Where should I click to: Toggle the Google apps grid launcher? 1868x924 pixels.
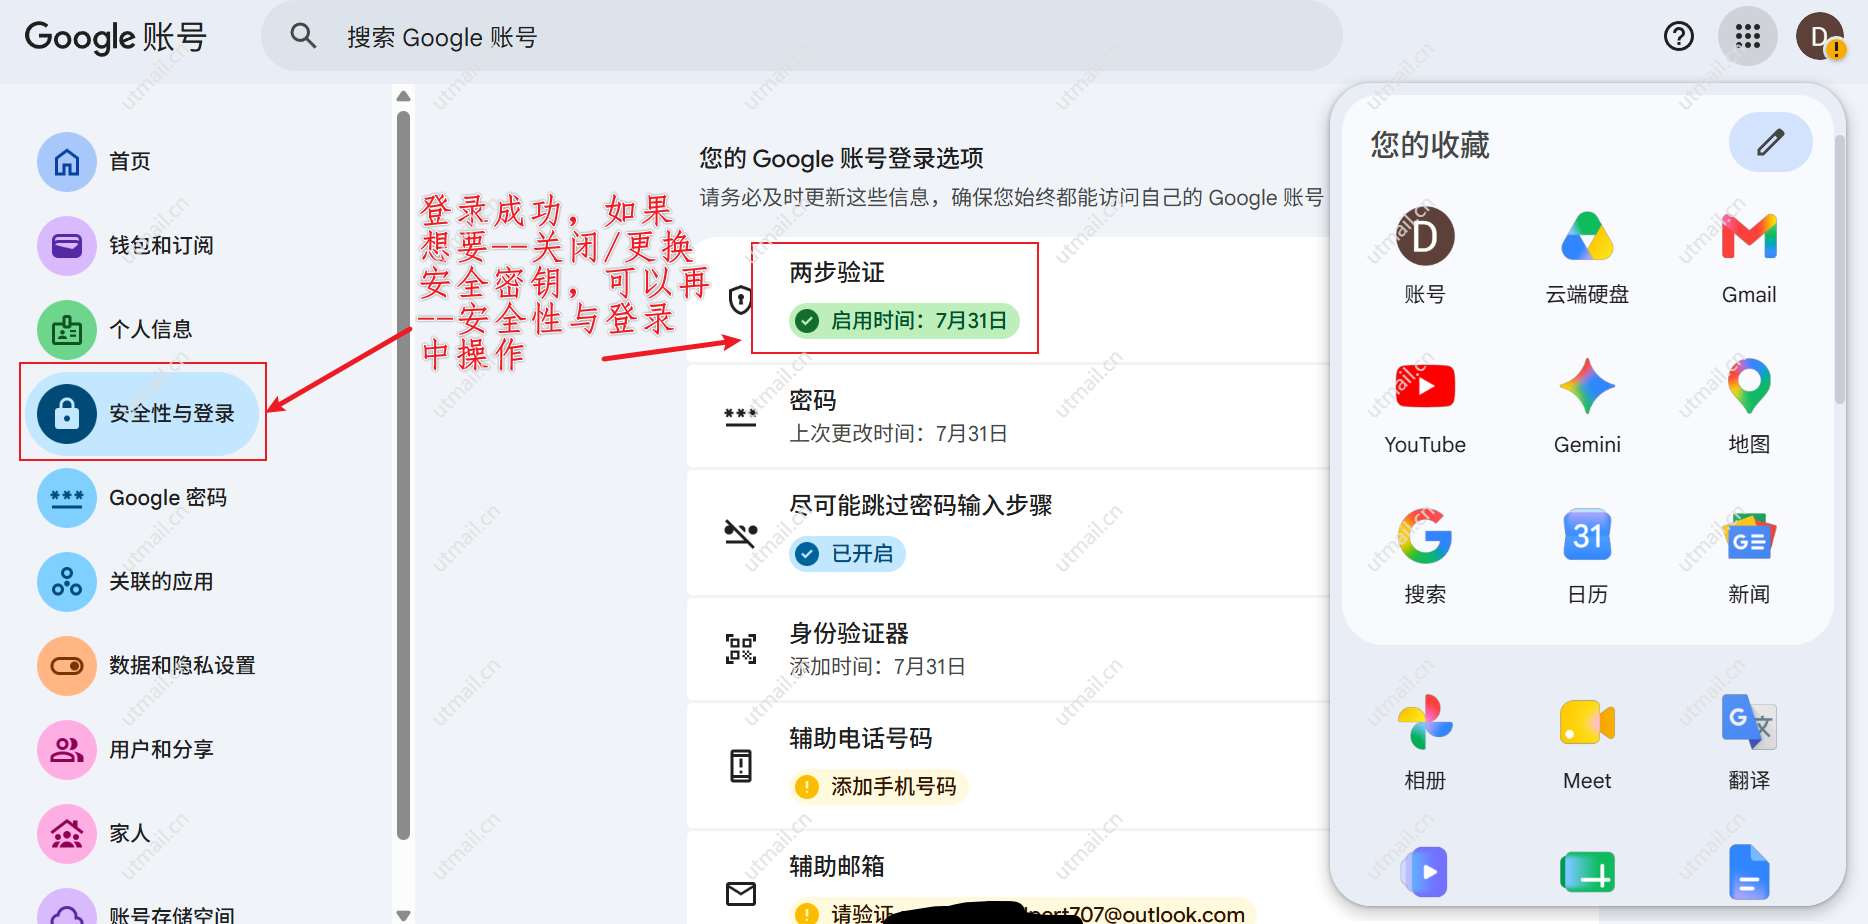[x=1748, y=37]
